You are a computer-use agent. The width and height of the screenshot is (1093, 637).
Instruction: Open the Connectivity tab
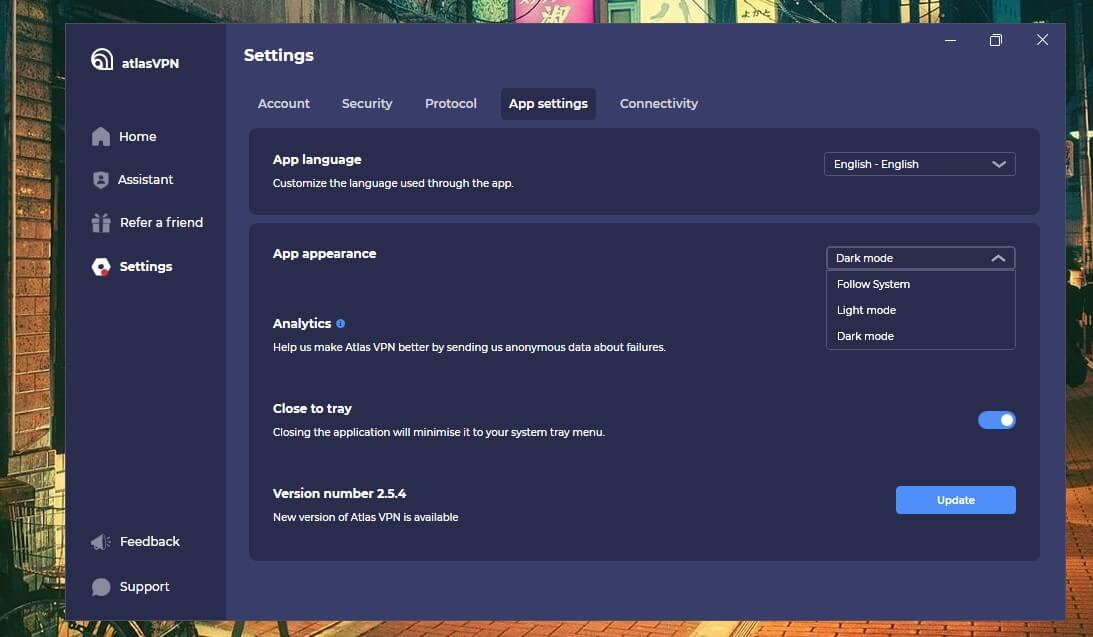[658, 104]
